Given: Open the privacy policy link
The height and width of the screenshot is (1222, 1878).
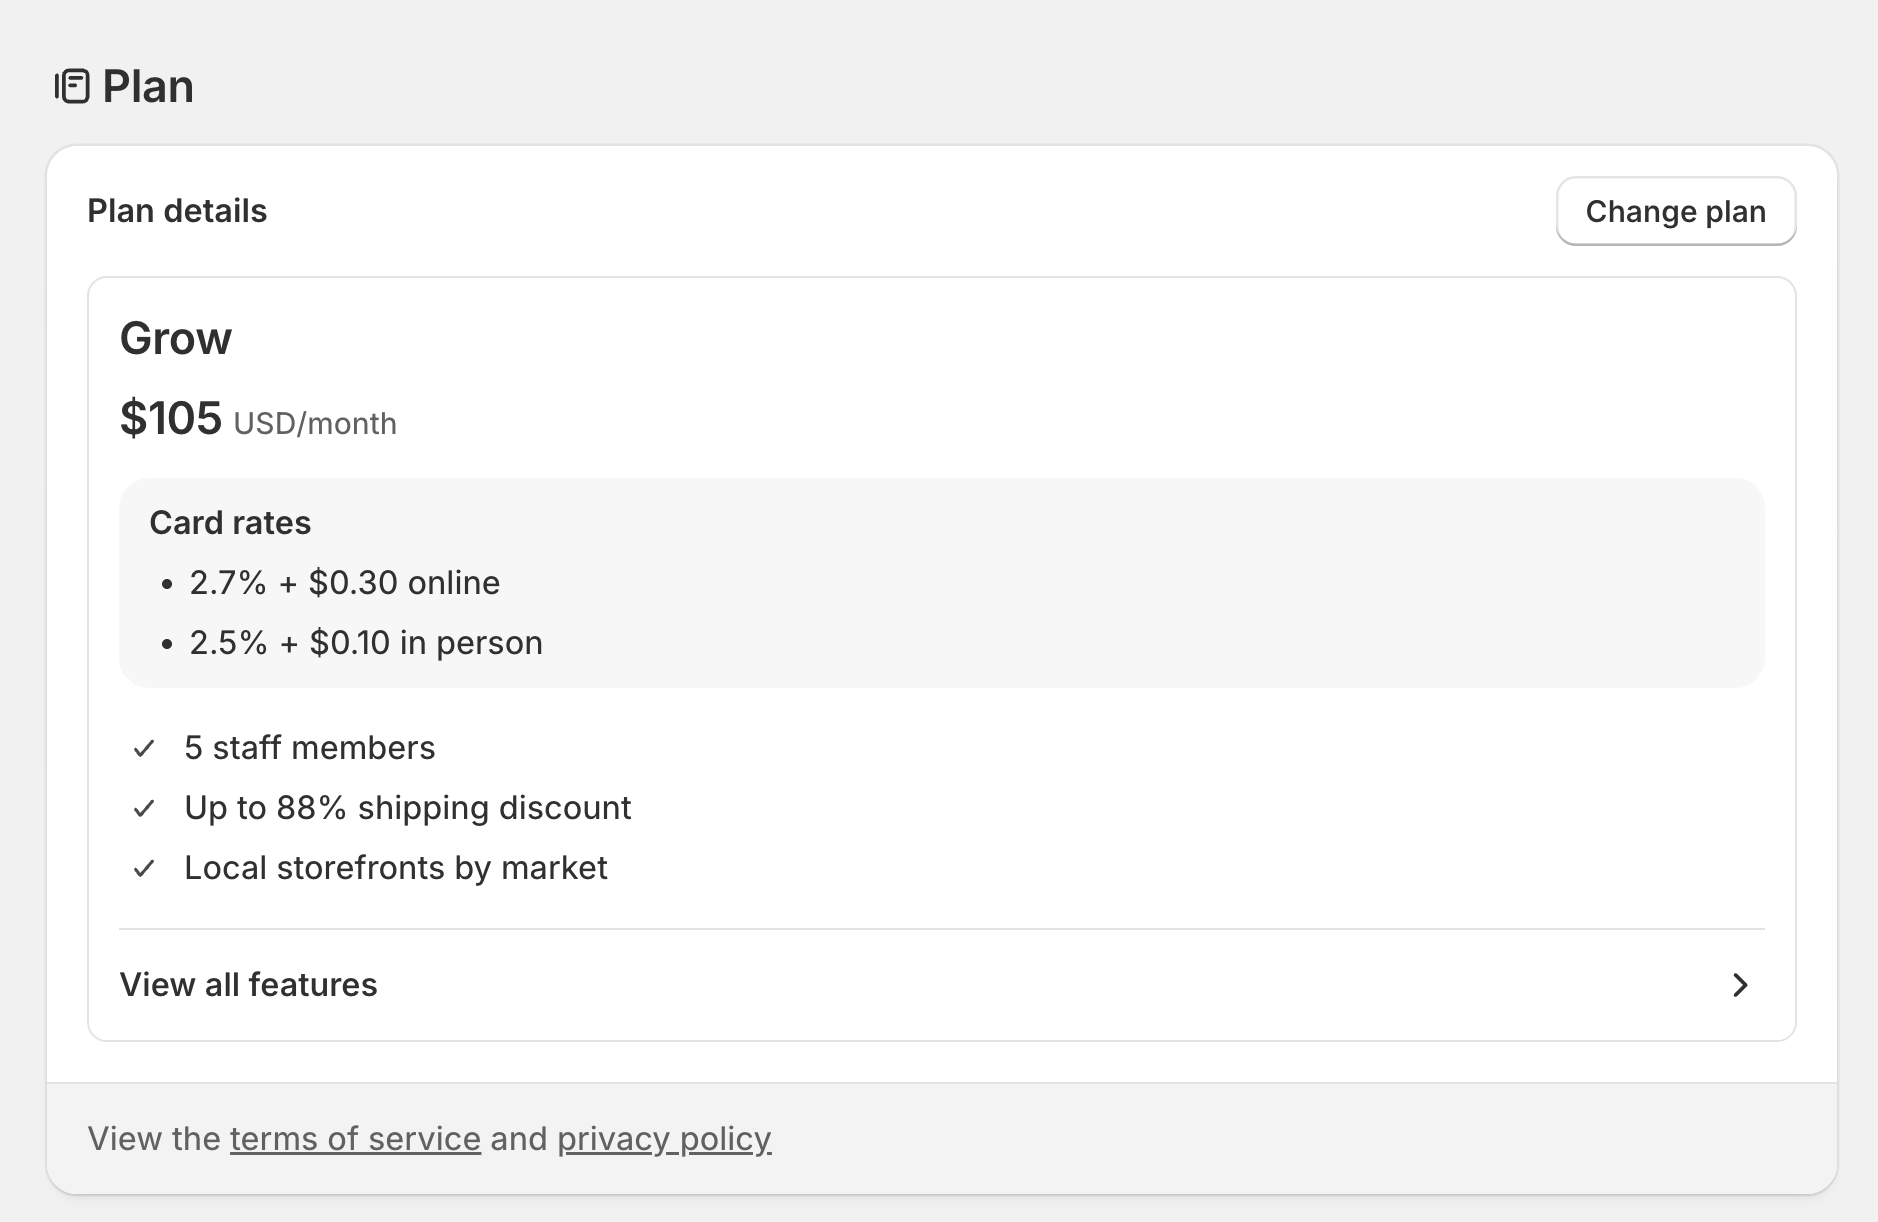Looking at the screenshot, I should pyautogui.click(x=664, y=1139).
